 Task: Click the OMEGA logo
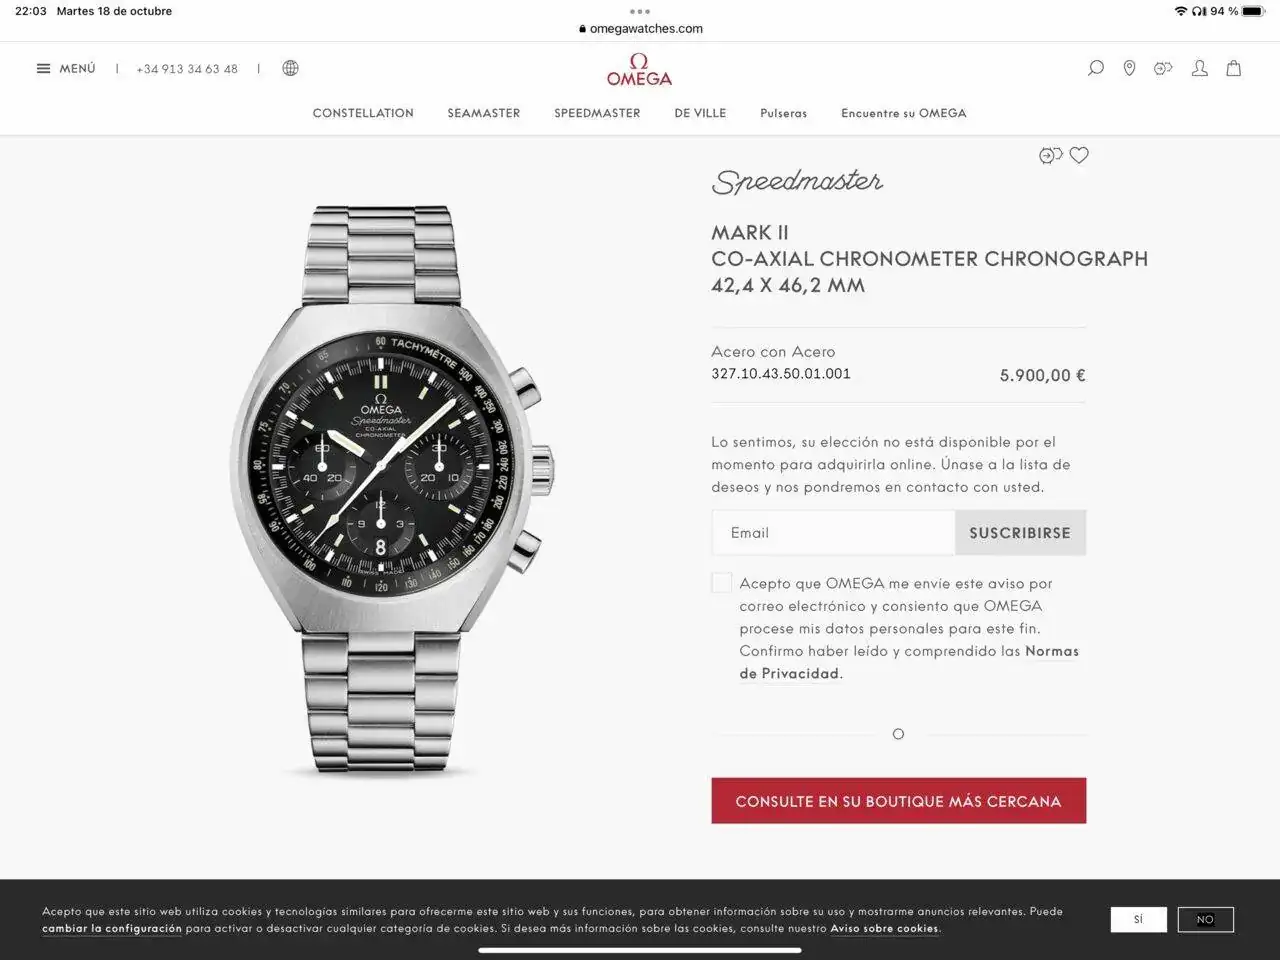[639, 70]
